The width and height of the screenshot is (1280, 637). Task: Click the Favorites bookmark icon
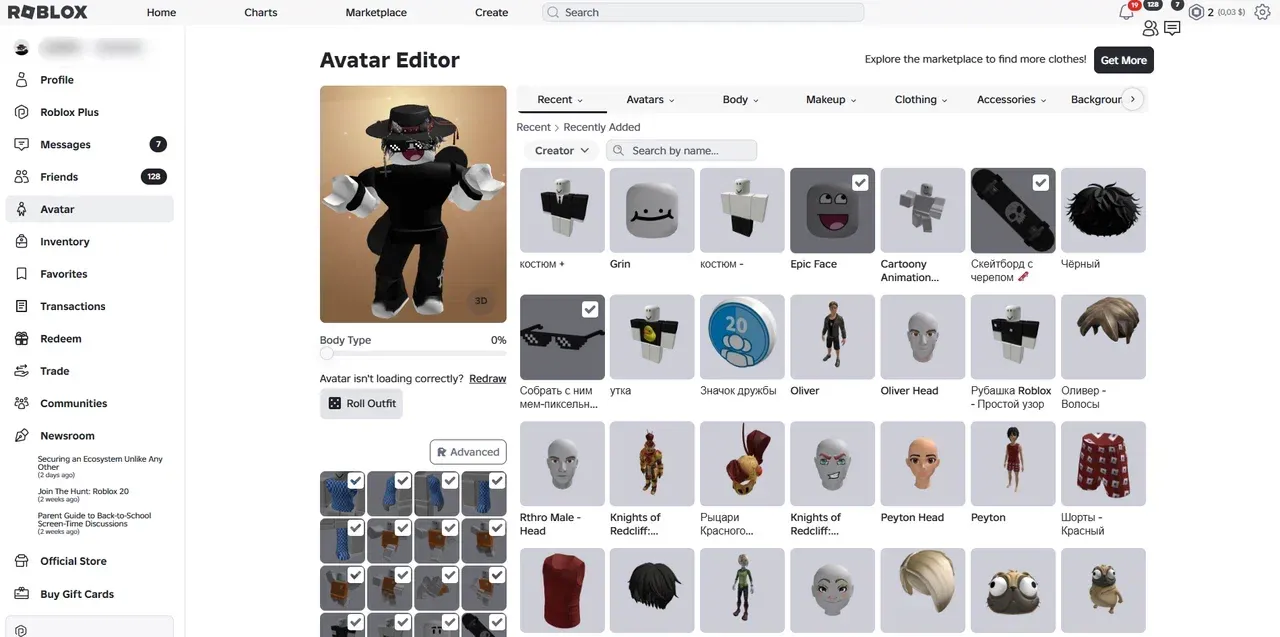point(22,274)
